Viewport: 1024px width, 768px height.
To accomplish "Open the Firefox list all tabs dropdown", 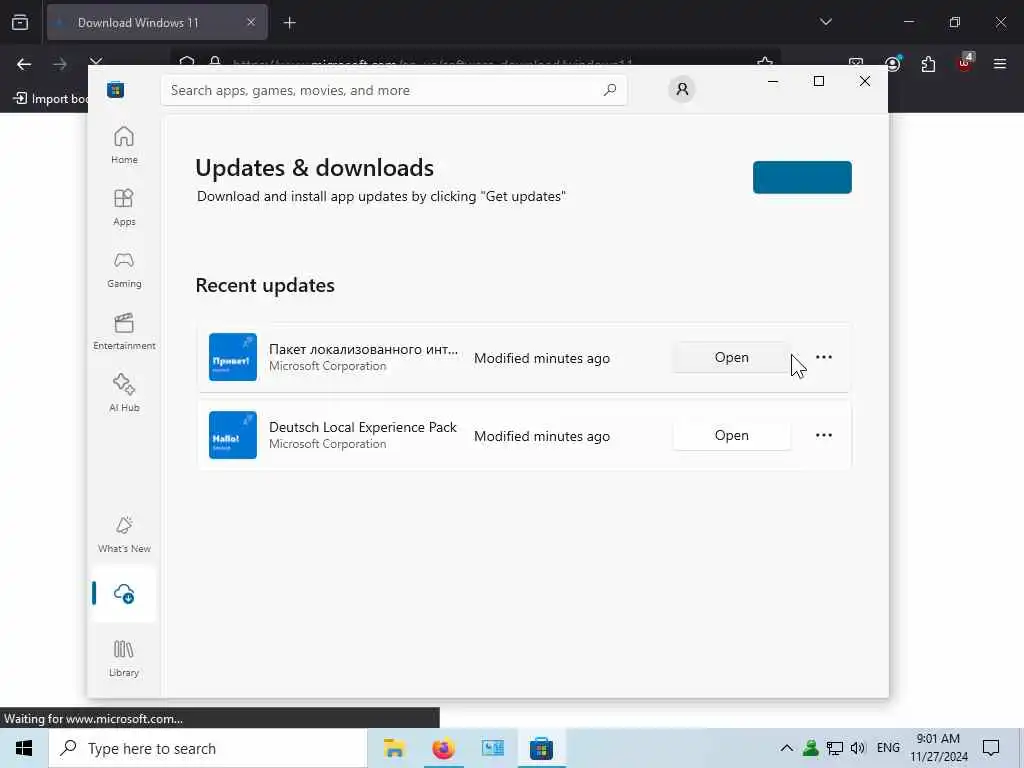I will tap(825, 22).
